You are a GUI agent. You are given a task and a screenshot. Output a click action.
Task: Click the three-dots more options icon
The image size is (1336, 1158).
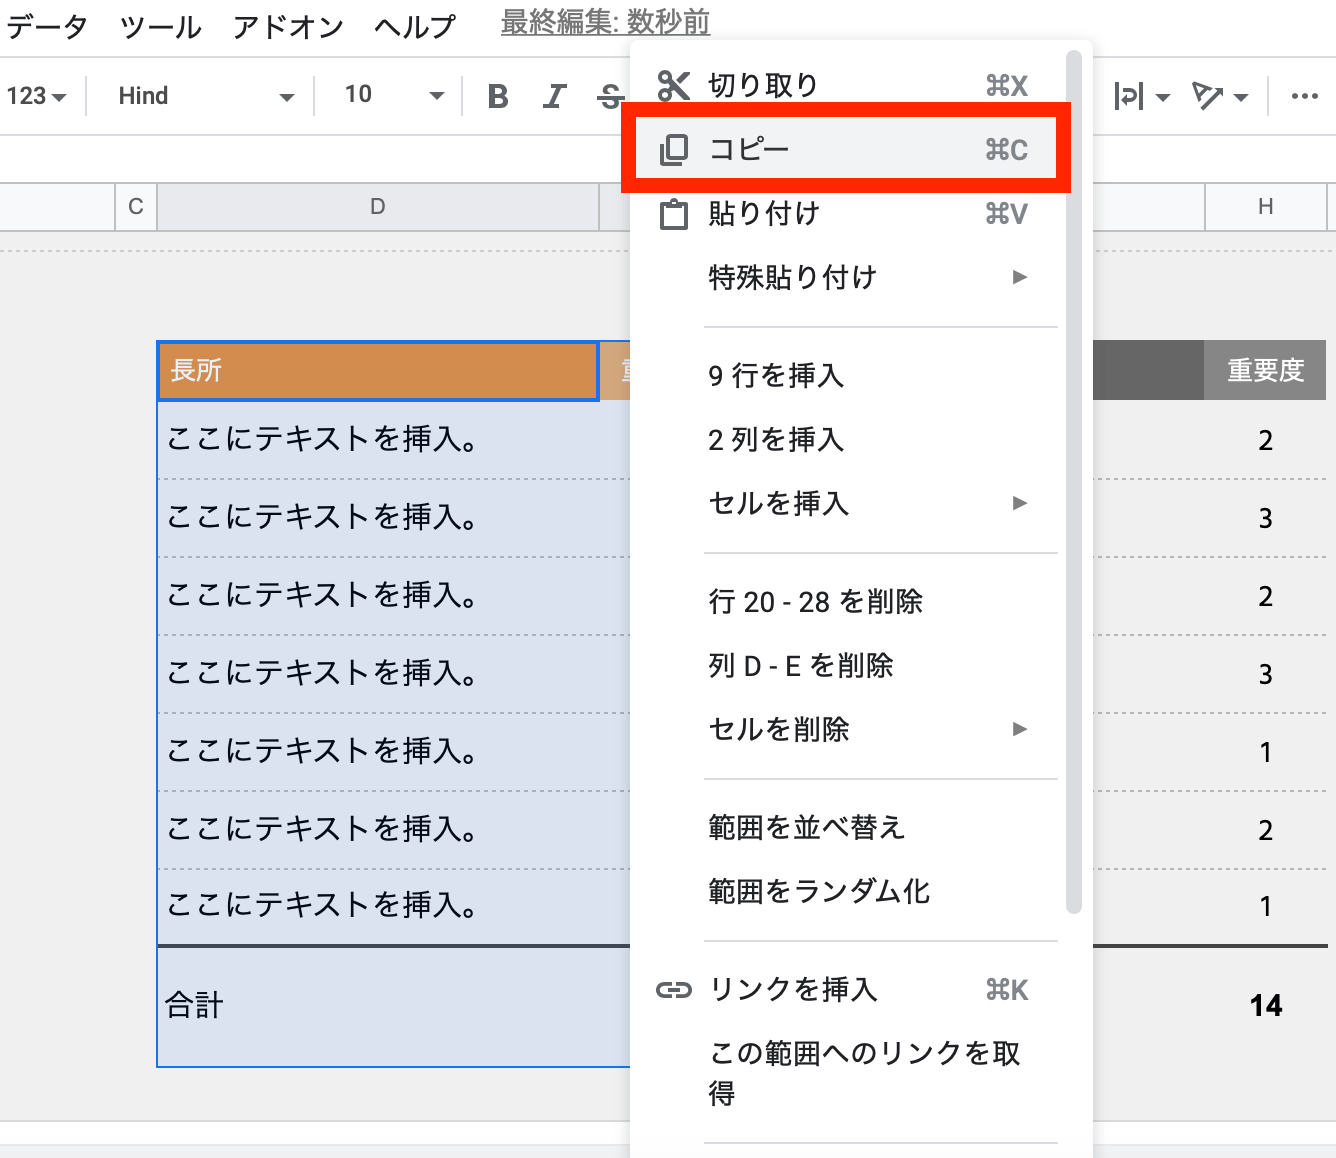coord(1304,97)
